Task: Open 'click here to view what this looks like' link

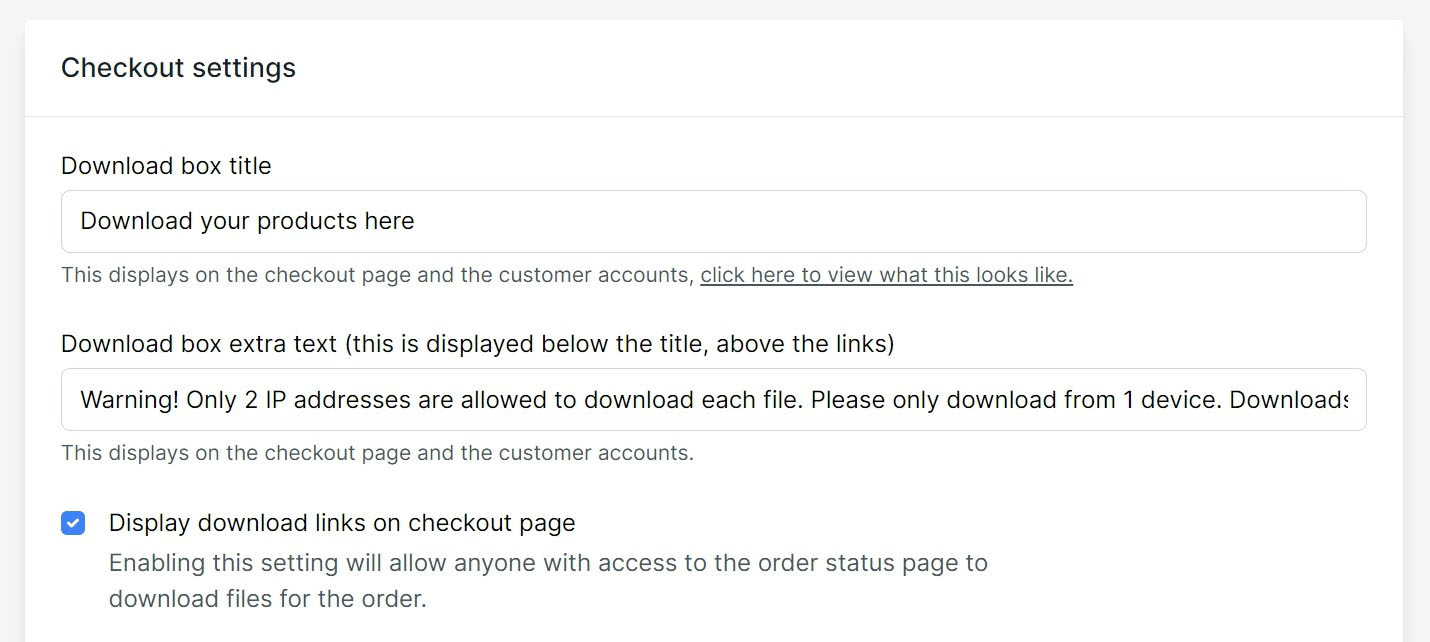Action: [x=886, y=275]
